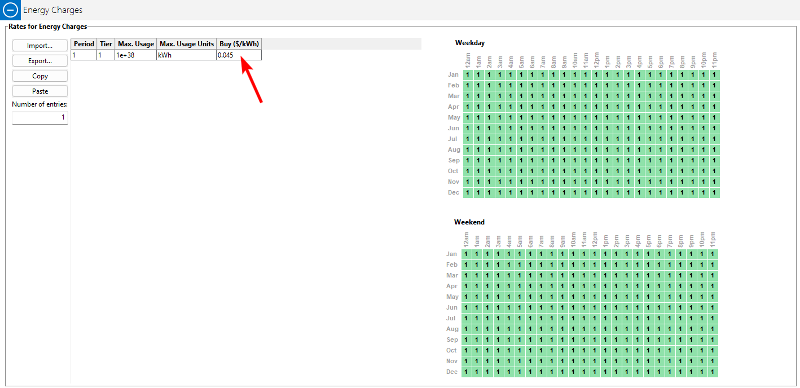
Task: Select Weekday Jan 12am schedule cell
Action: [x=468, y=75]
